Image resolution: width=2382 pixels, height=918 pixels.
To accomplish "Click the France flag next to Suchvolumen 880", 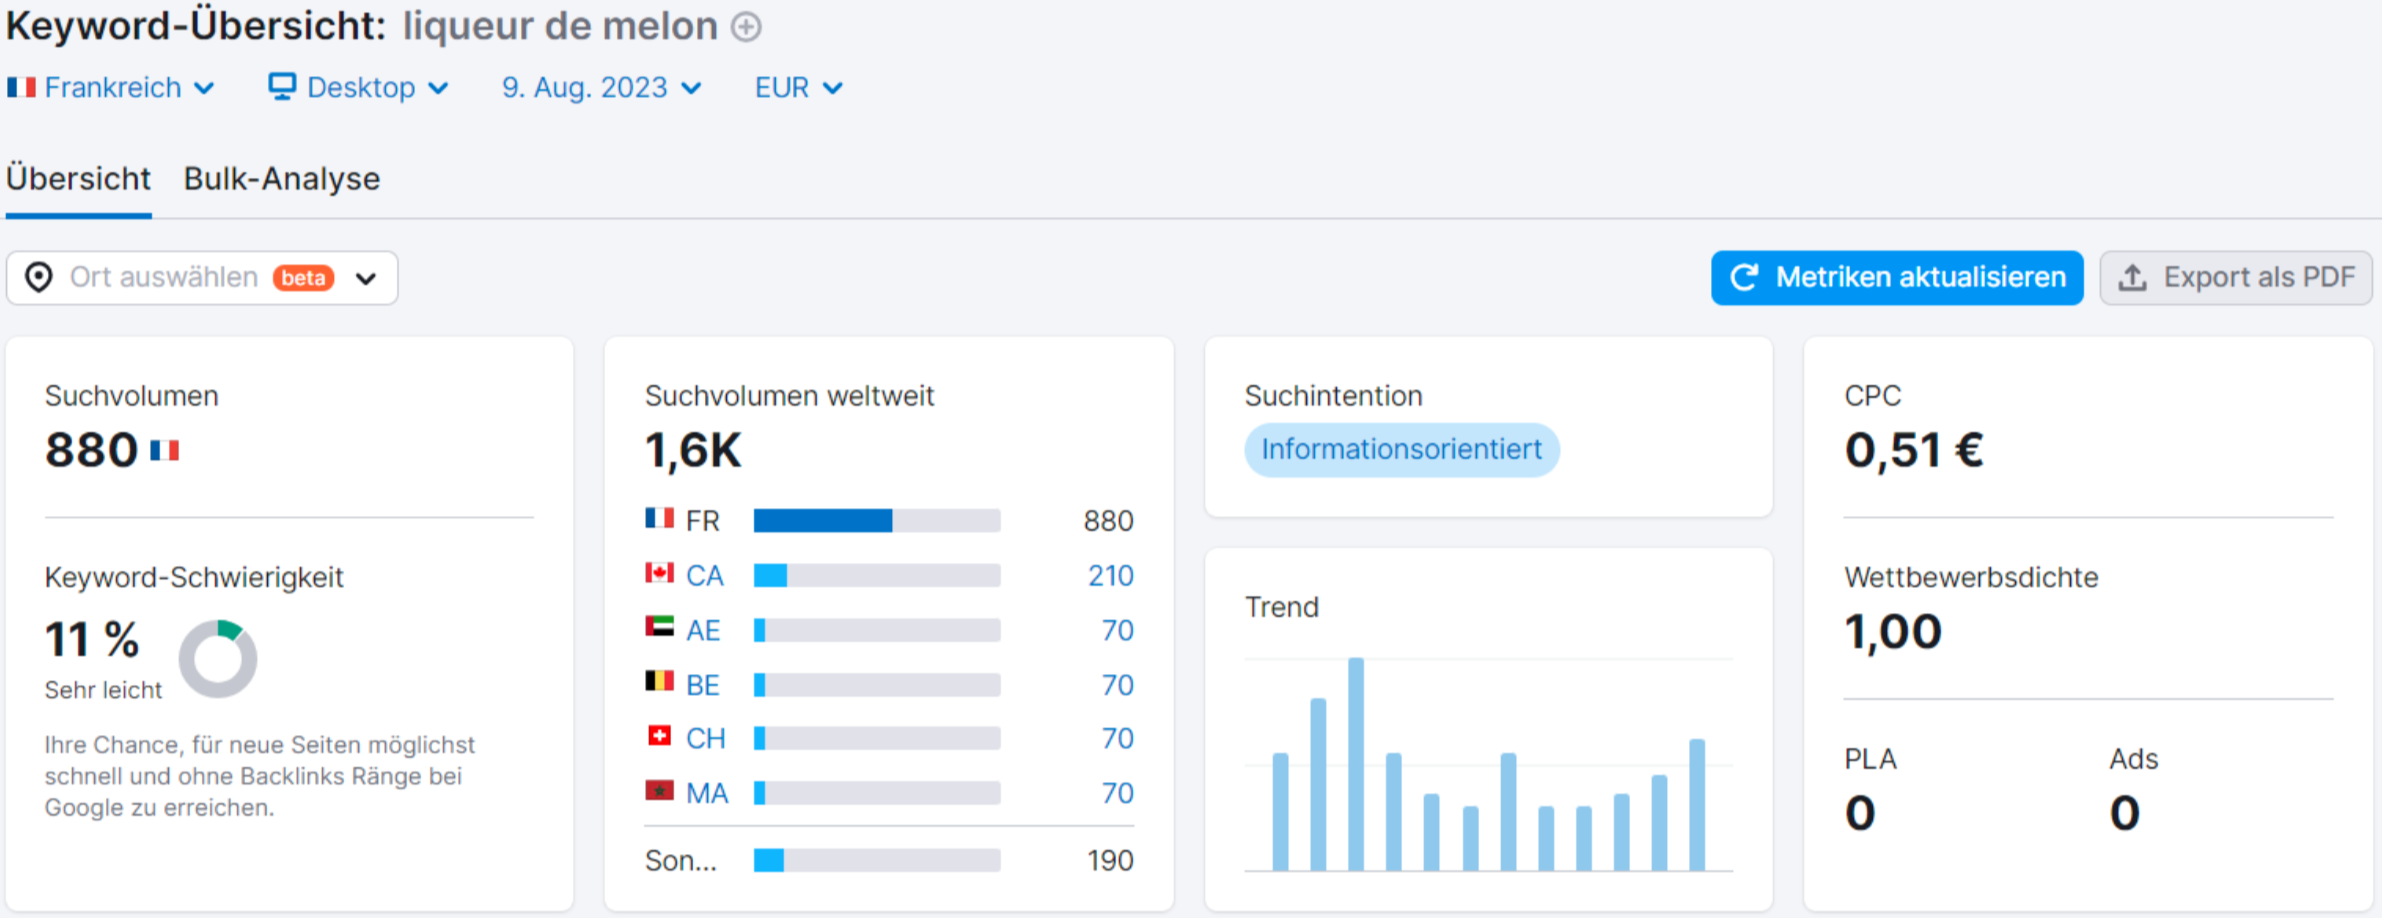I will 166,451.
